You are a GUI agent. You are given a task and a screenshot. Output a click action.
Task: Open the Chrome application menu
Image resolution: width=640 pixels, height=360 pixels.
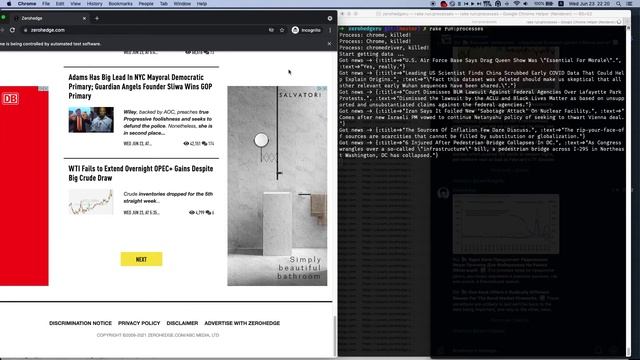pos(27,4)
